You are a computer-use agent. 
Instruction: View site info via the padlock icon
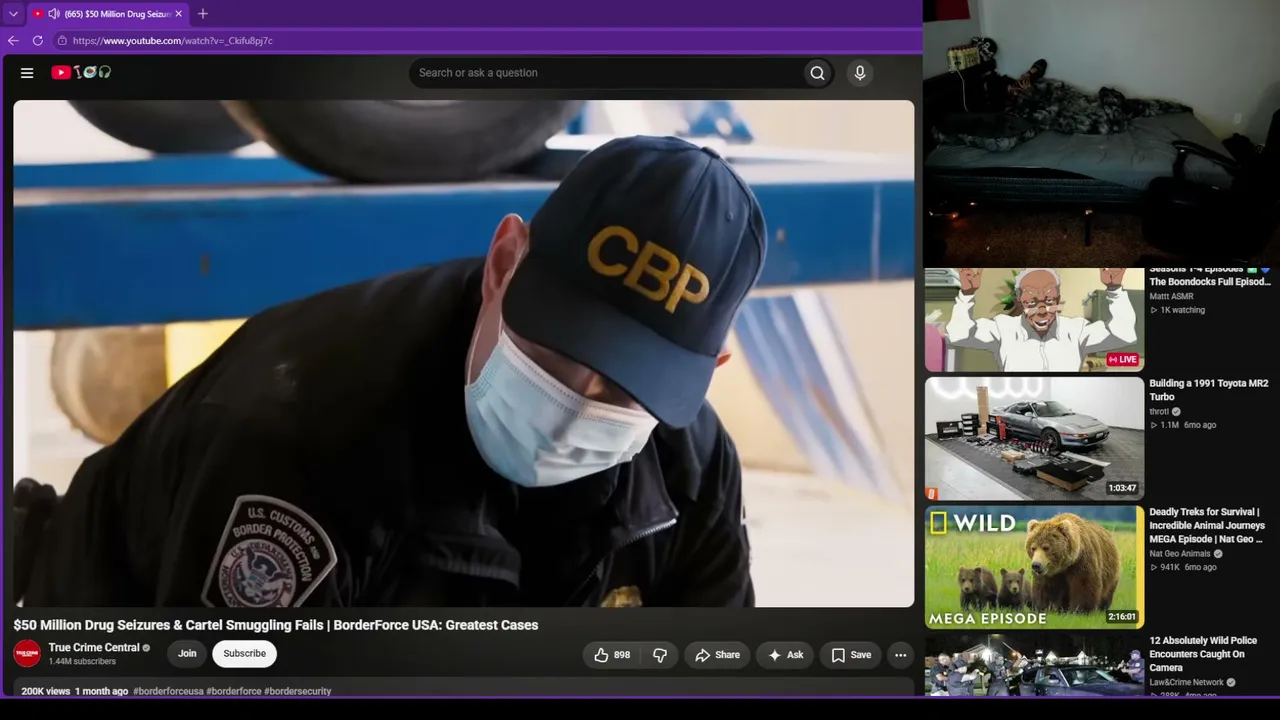pyautogui.click(x=62, y=41)
